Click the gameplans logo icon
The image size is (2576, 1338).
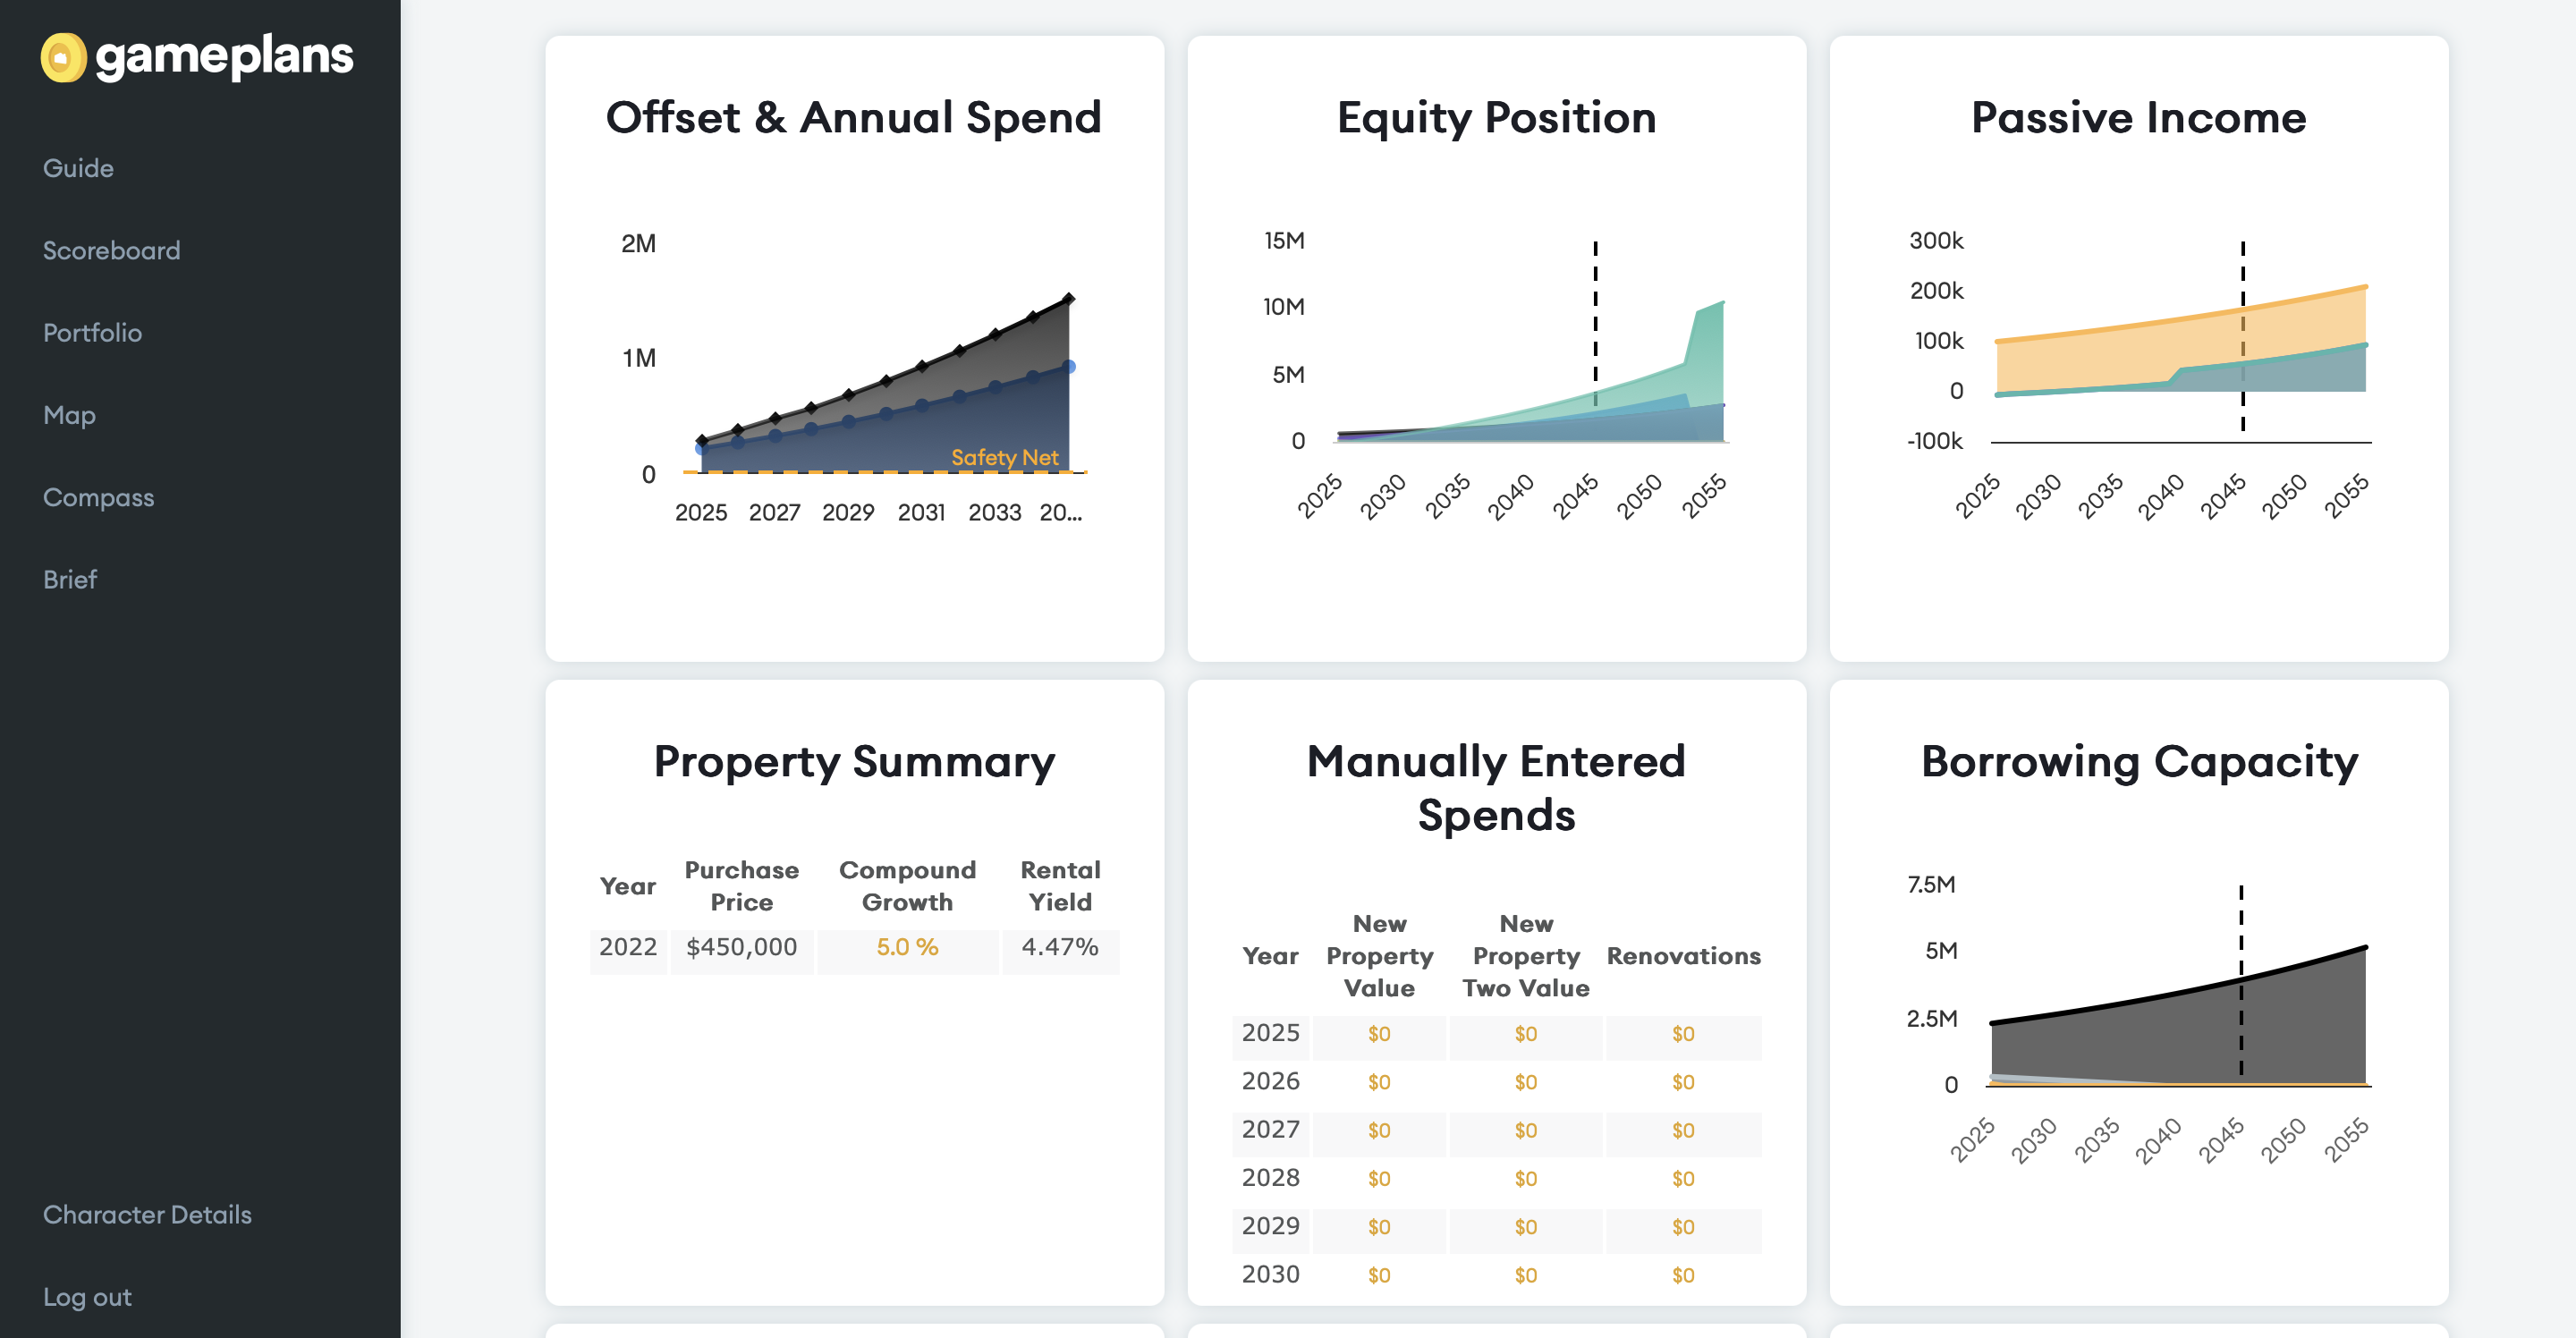click(63, 57)
